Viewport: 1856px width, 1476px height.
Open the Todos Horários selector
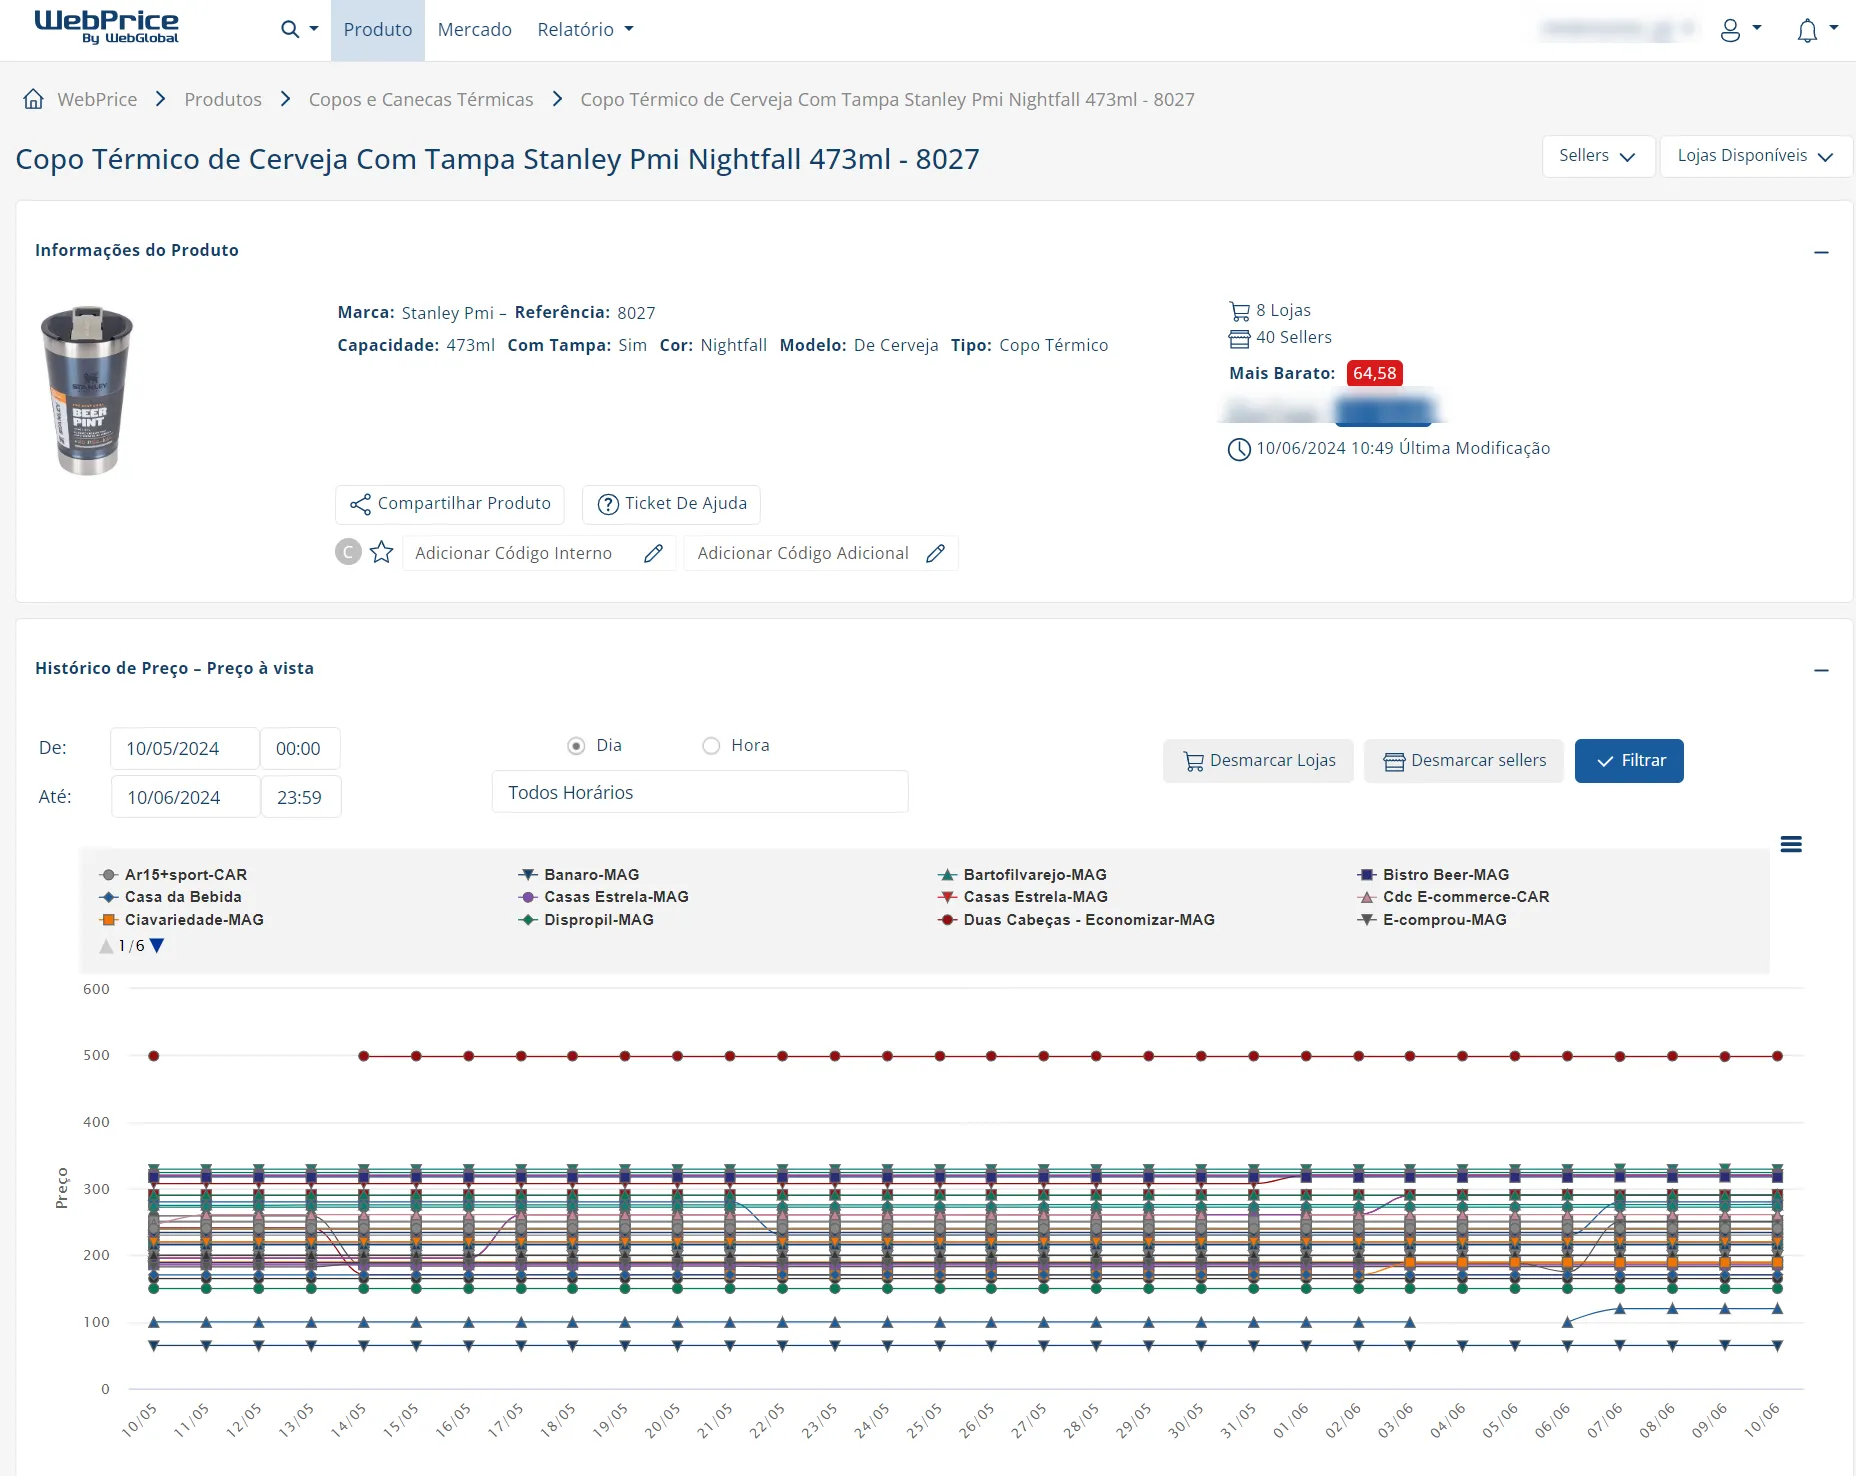pyautogui.click(x=700, y=792)
